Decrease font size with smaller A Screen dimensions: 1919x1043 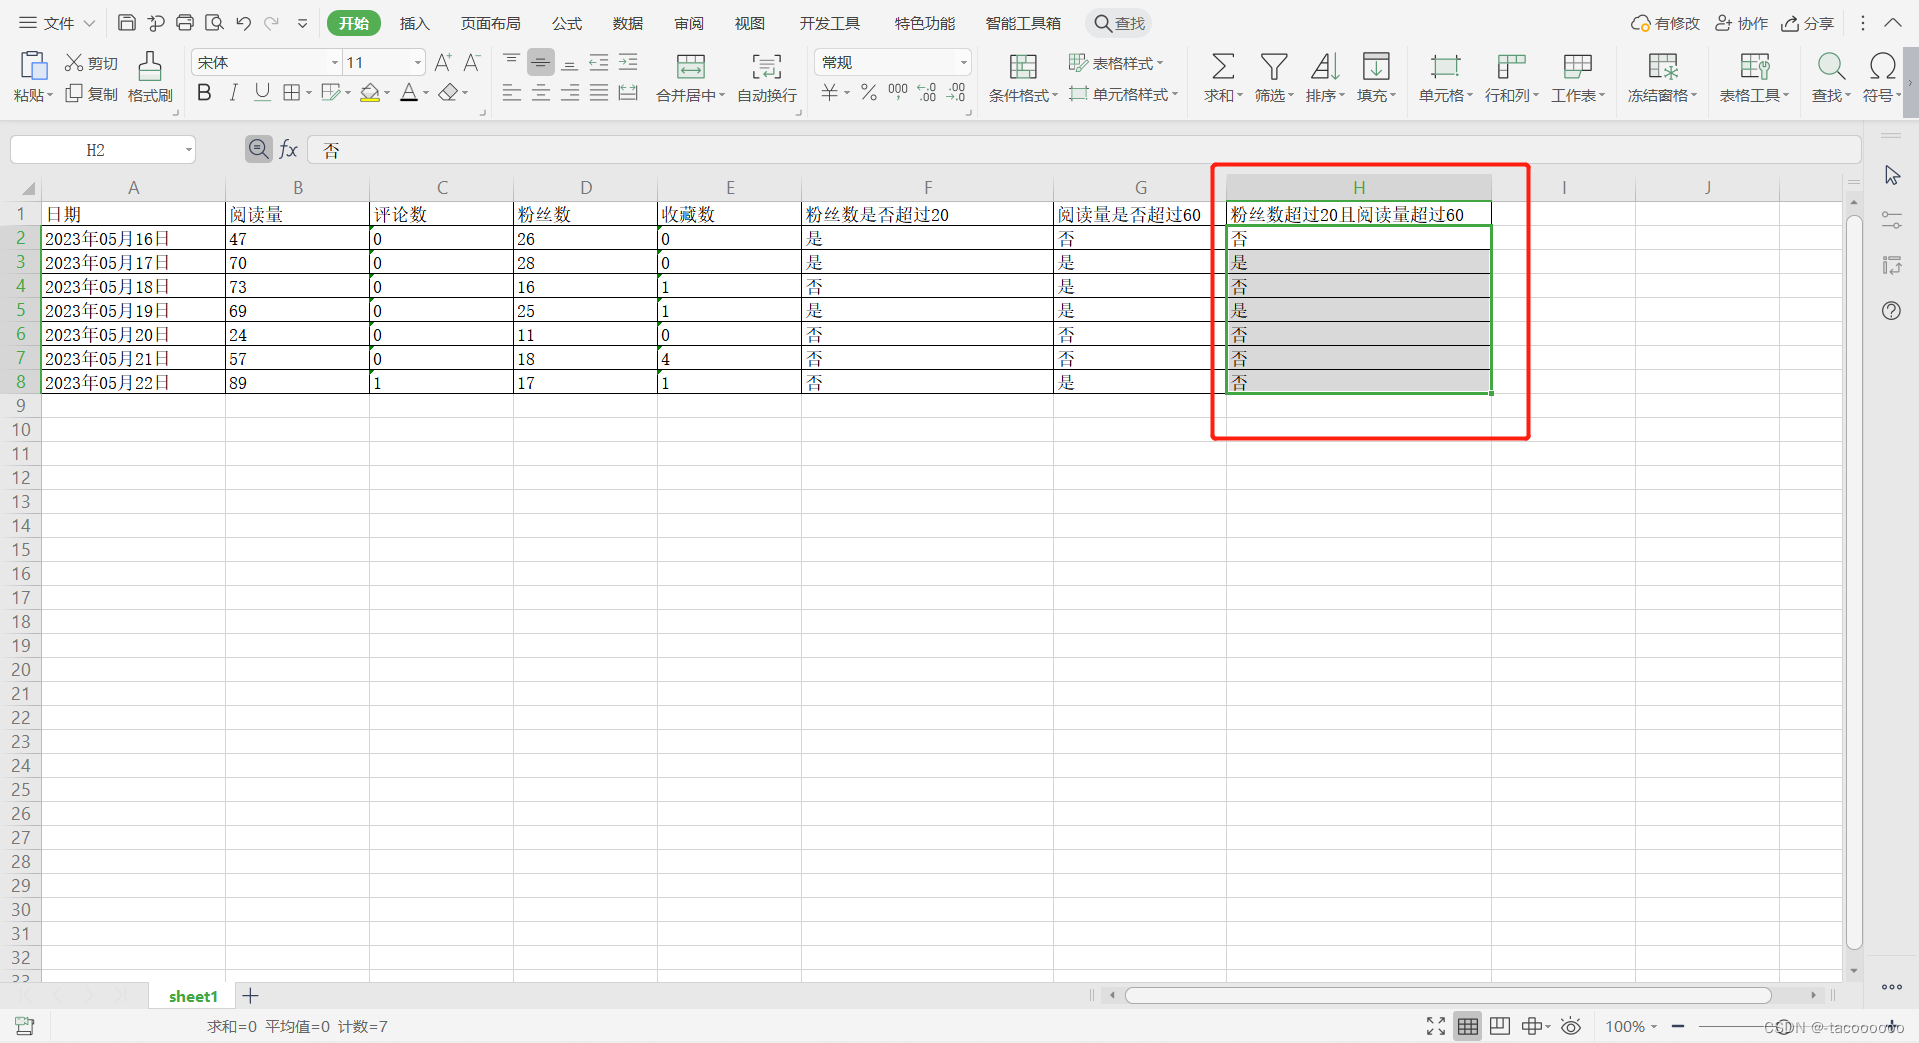point(472,62)
